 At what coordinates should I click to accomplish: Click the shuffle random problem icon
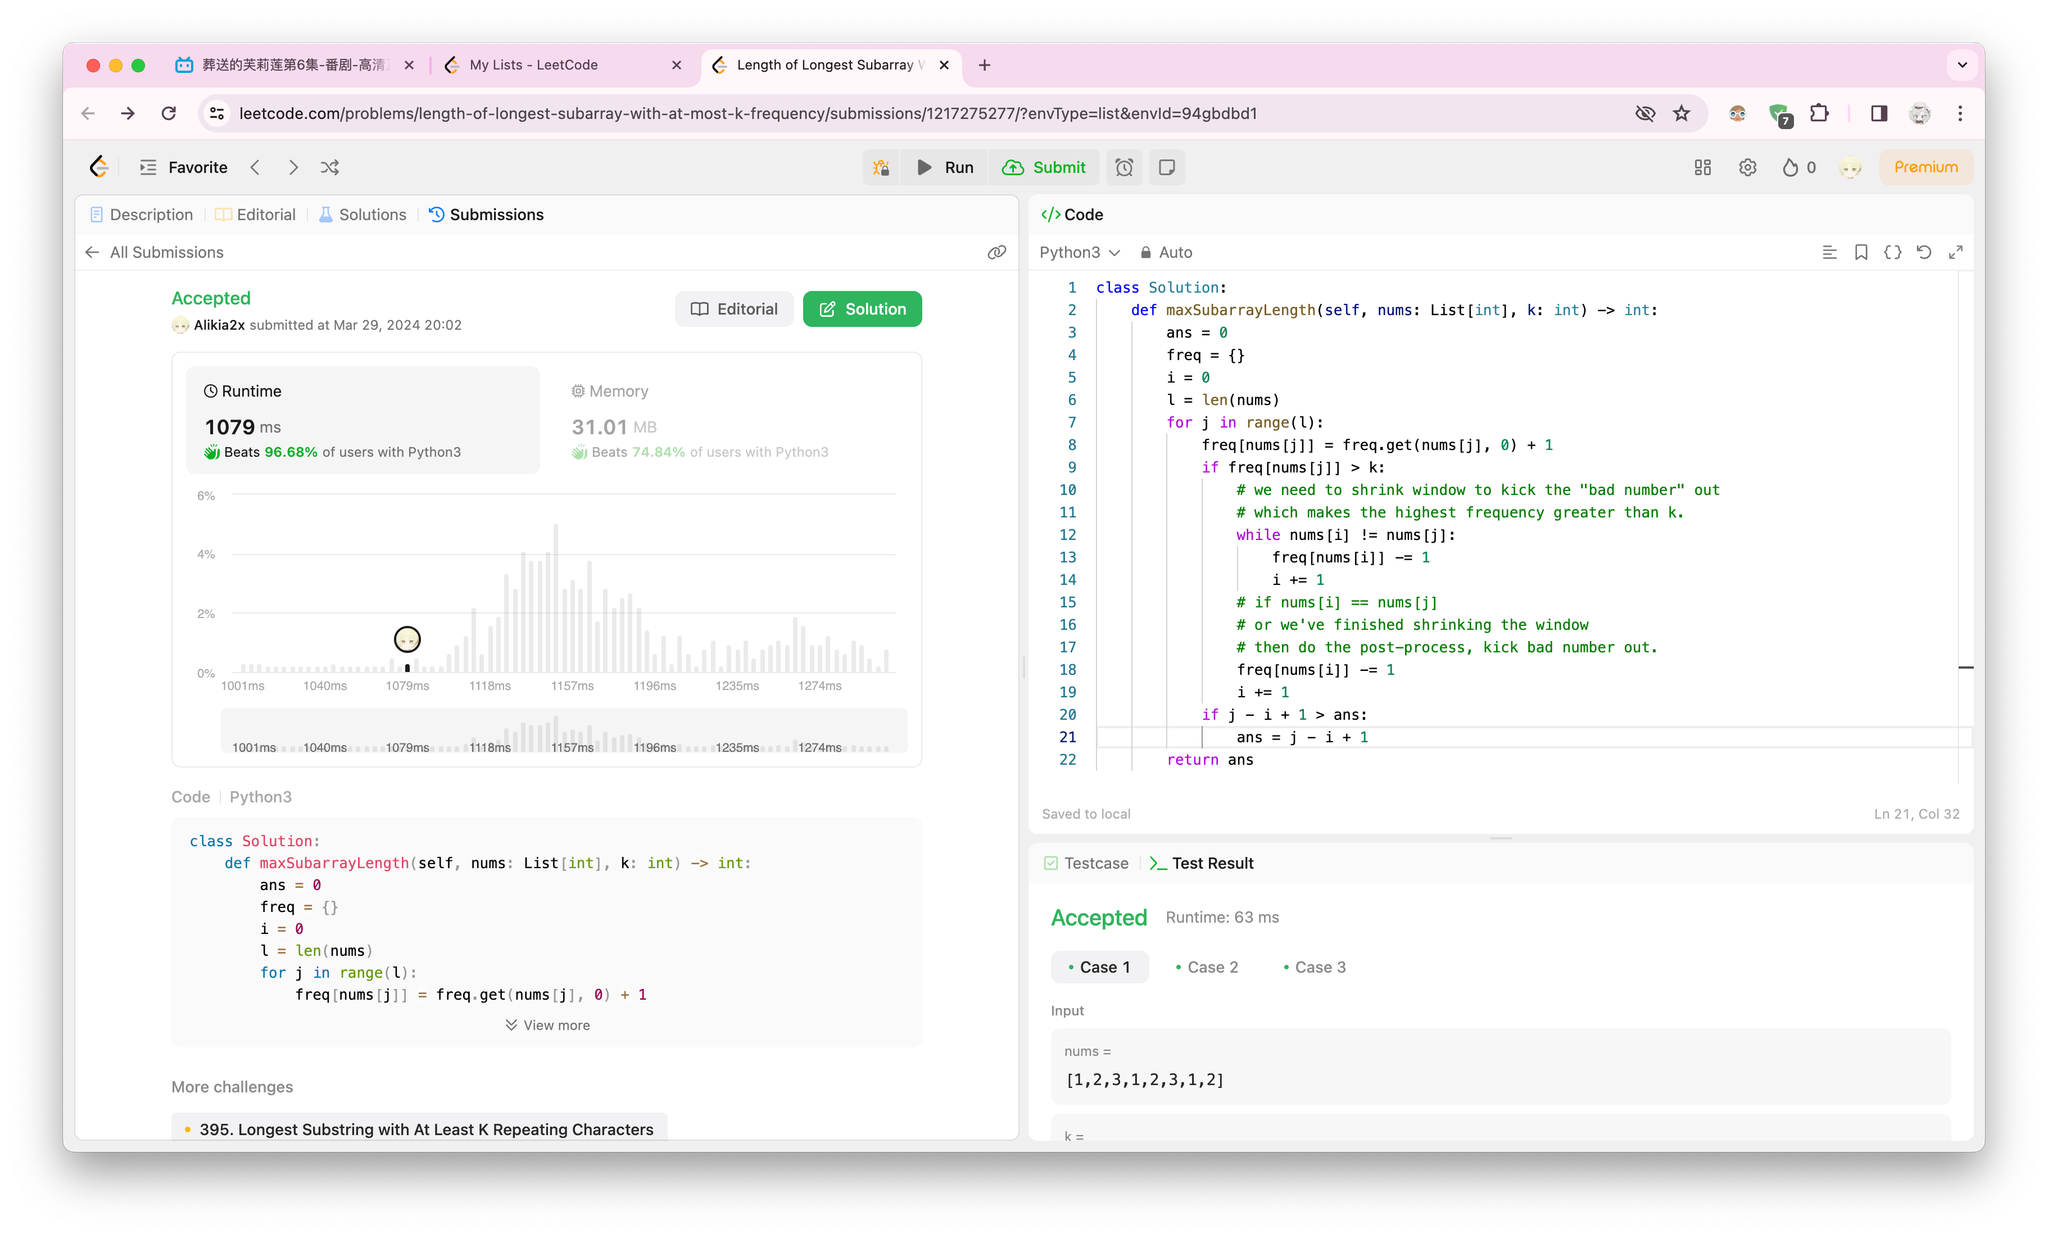(330, 167)
